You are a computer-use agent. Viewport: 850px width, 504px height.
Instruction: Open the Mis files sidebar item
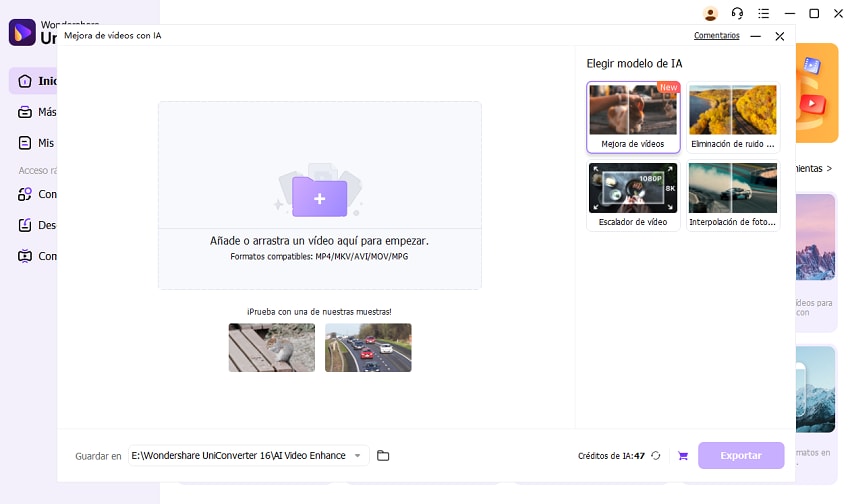click(36, 143)
